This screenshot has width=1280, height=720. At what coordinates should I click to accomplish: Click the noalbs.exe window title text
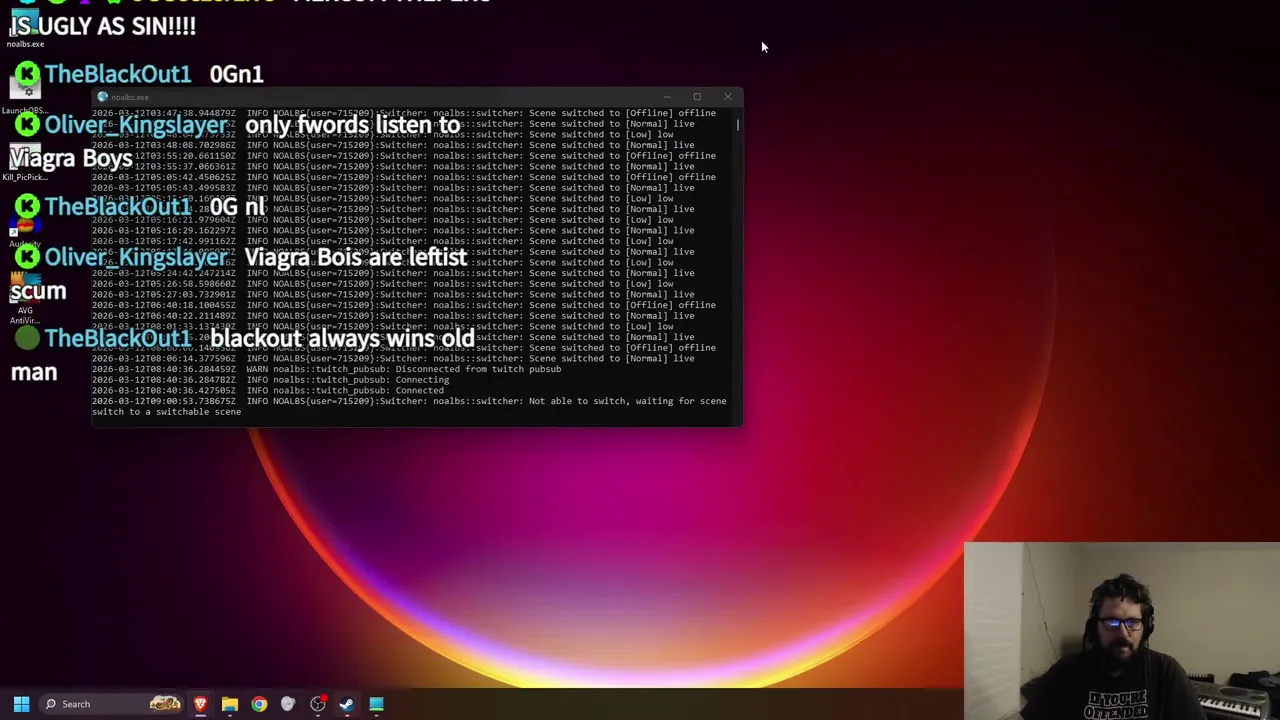click(x=130, y=97)
